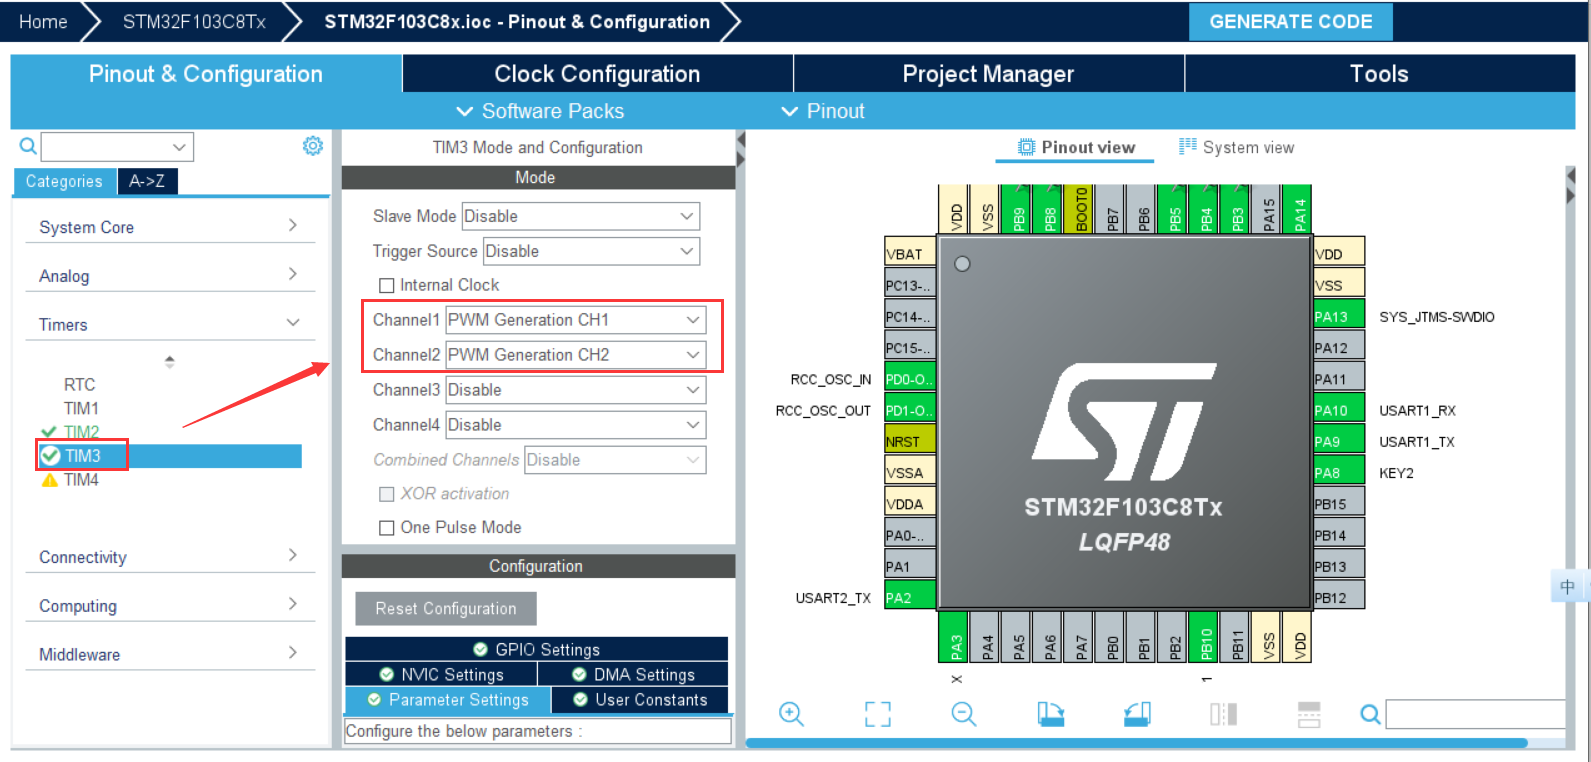
Task: Switch to the Project Manager tab
Action: click(988, 74)
